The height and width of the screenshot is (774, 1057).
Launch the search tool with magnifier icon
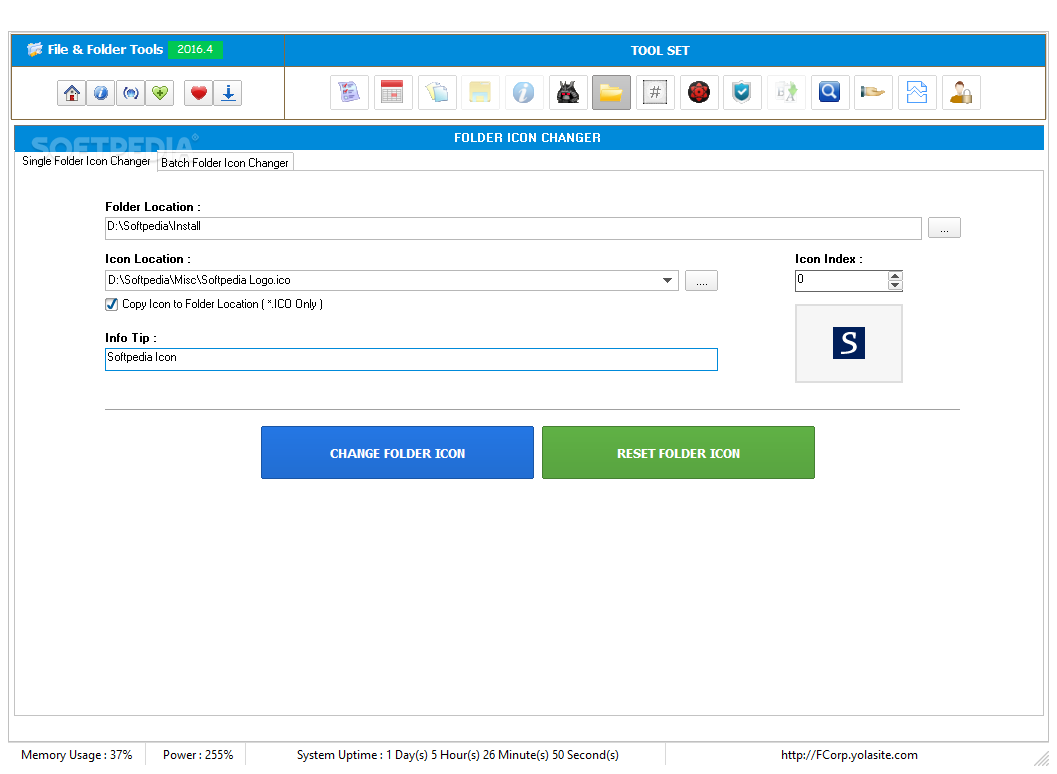tap(829, 92)
